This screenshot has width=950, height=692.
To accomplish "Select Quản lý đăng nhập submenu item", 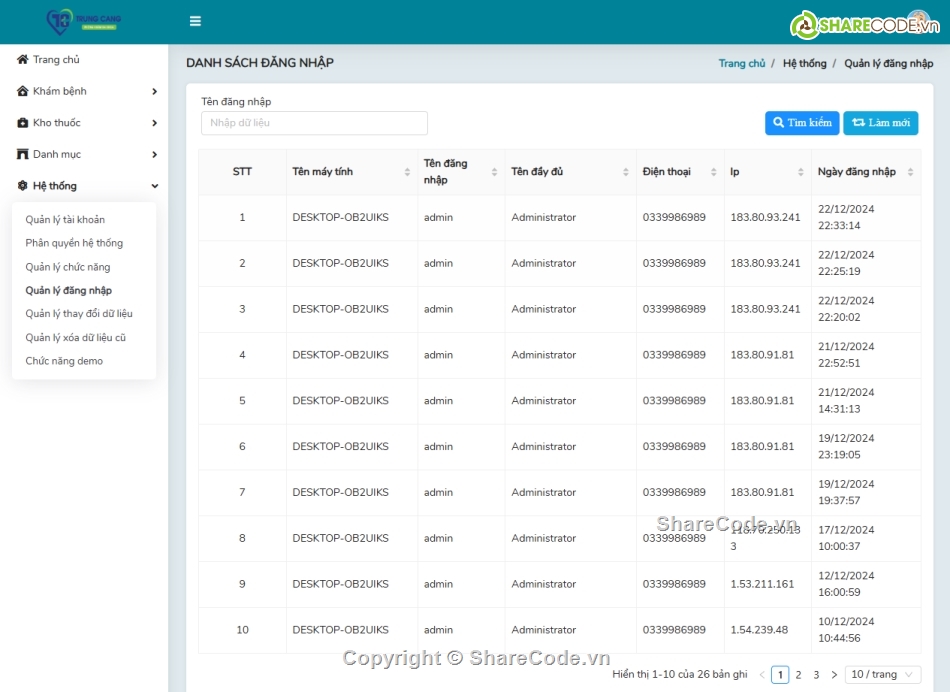I will 68,290.
